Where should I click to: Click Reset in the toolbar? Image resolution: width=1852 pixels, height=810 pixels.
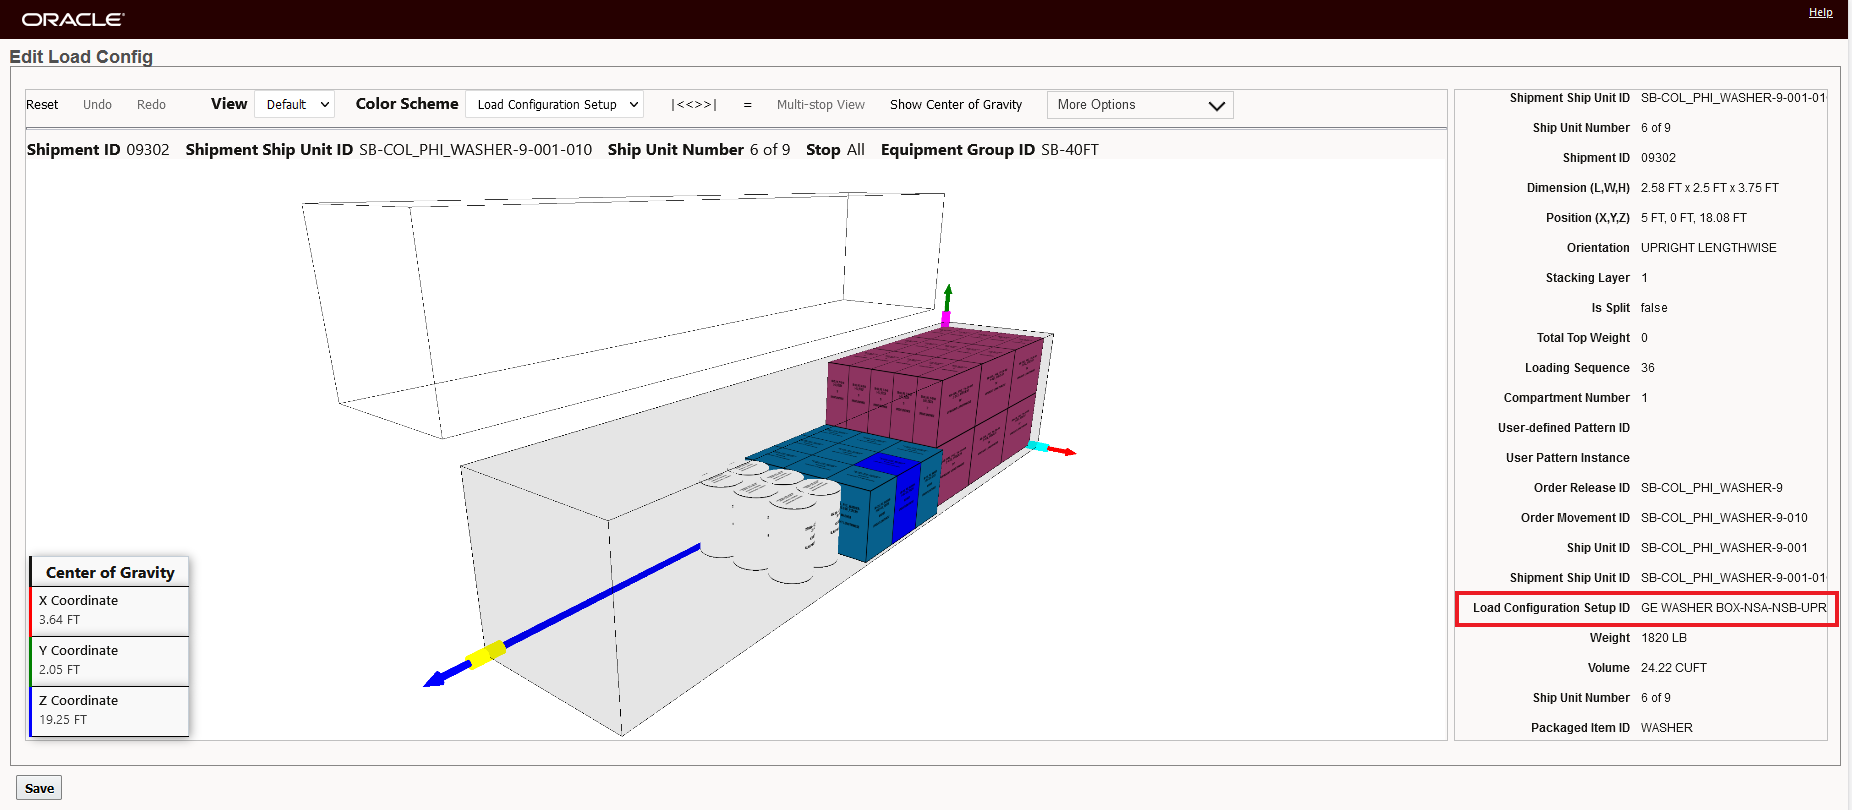click(x=42, y=105)
